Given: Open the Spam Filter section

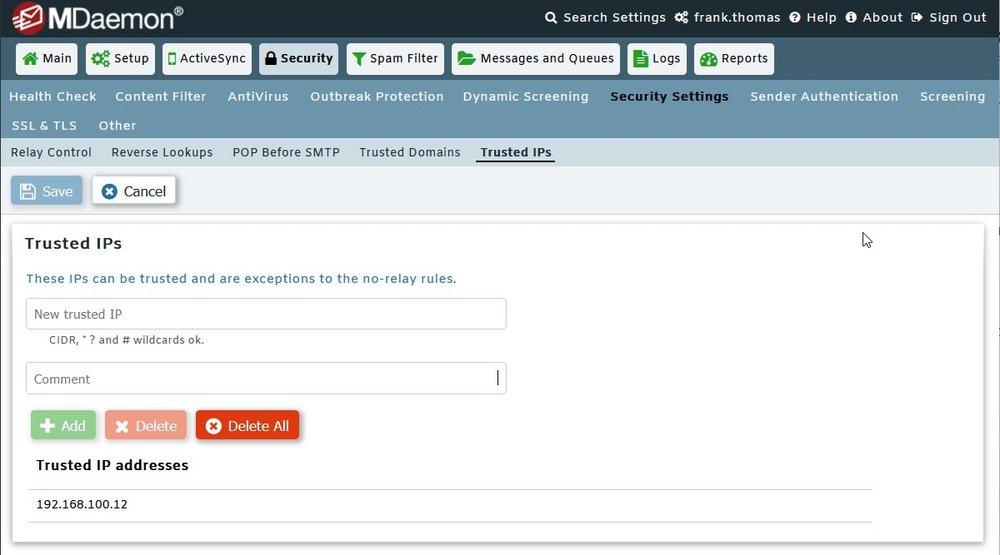Looking at the screenshot, I should coord(395,59).
